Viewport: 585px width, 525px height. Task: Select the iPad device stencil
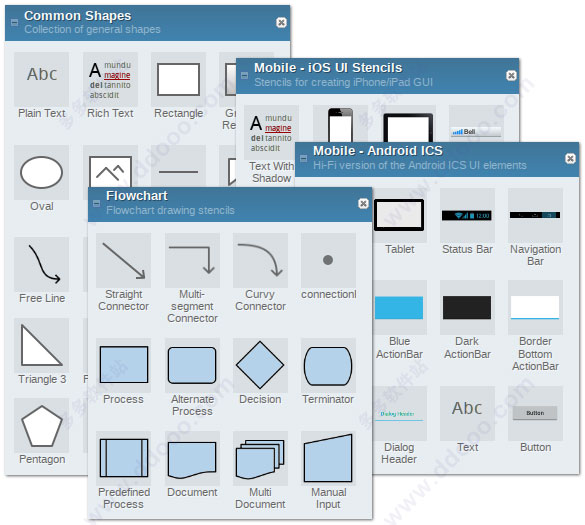[x=408, y=124]
